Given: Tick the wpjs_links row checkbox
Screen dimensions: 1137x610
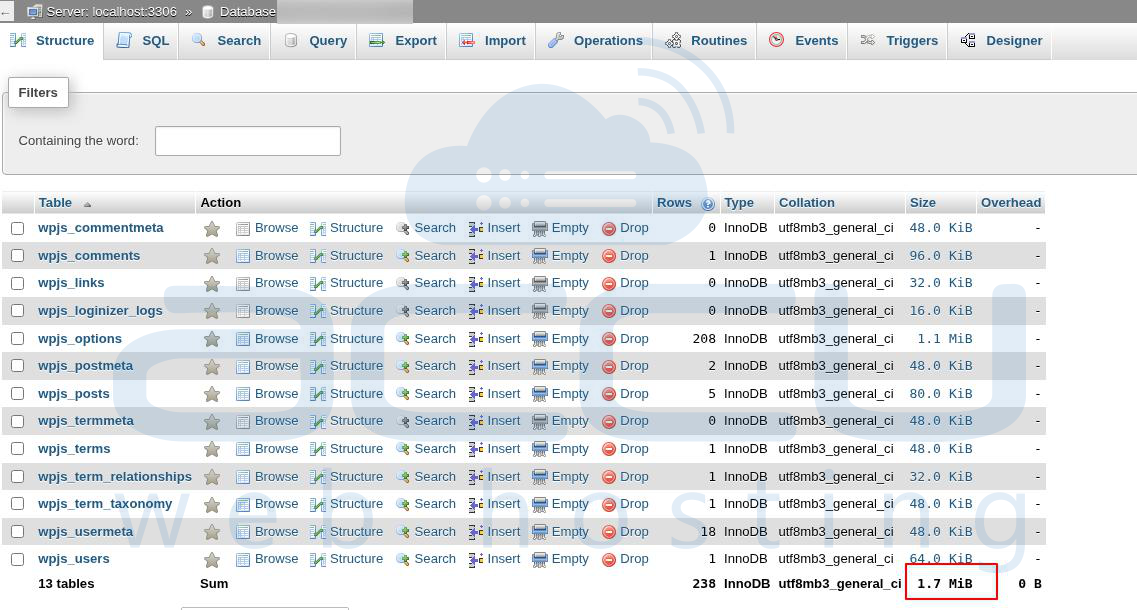Looking at the screenshot, I should pyautogui.click(x=16, y=283).
